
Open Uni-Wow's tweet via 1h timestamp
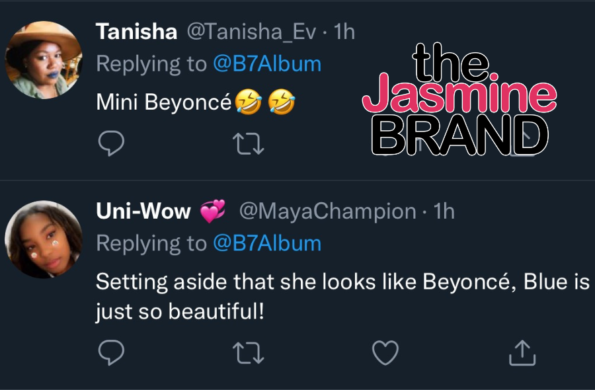(444, 211)
